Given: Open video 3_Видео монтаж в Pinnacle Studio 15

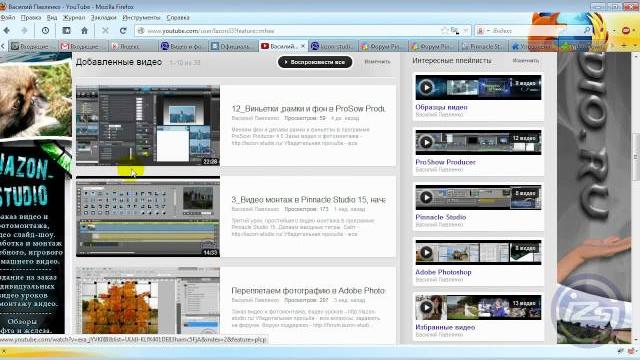Looking at the screenshot, I should pyautogui.click(x=308, y=200).
